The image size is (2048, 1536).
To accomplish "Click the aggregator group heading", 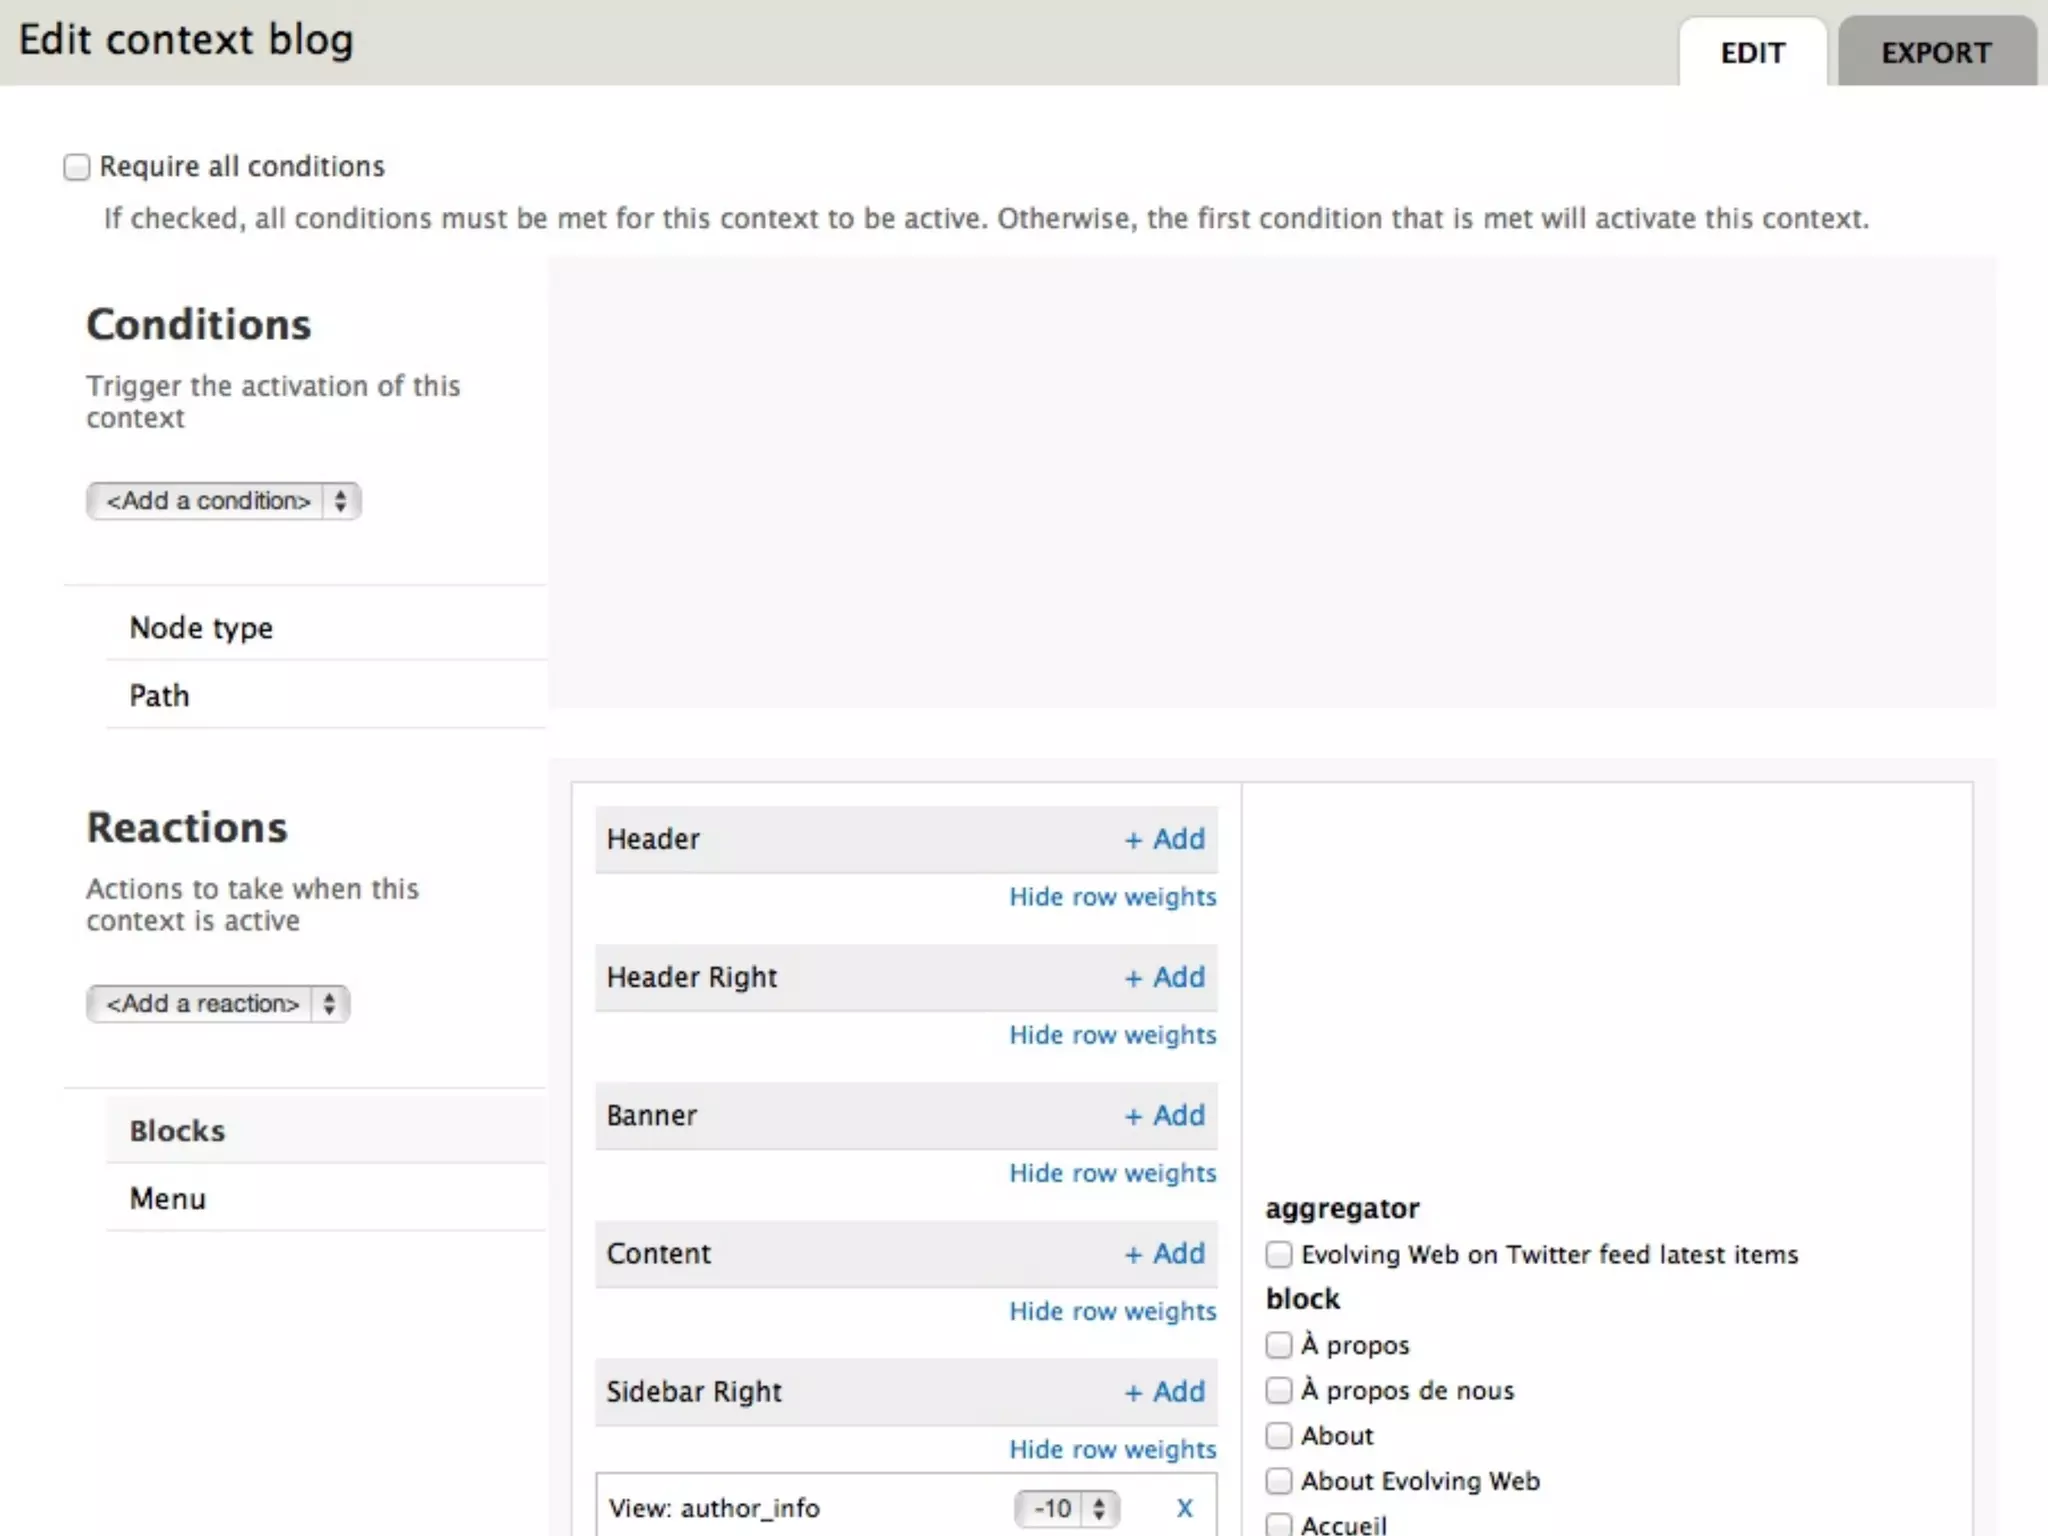I will pyautogui.click(x=1342, y=1209).
